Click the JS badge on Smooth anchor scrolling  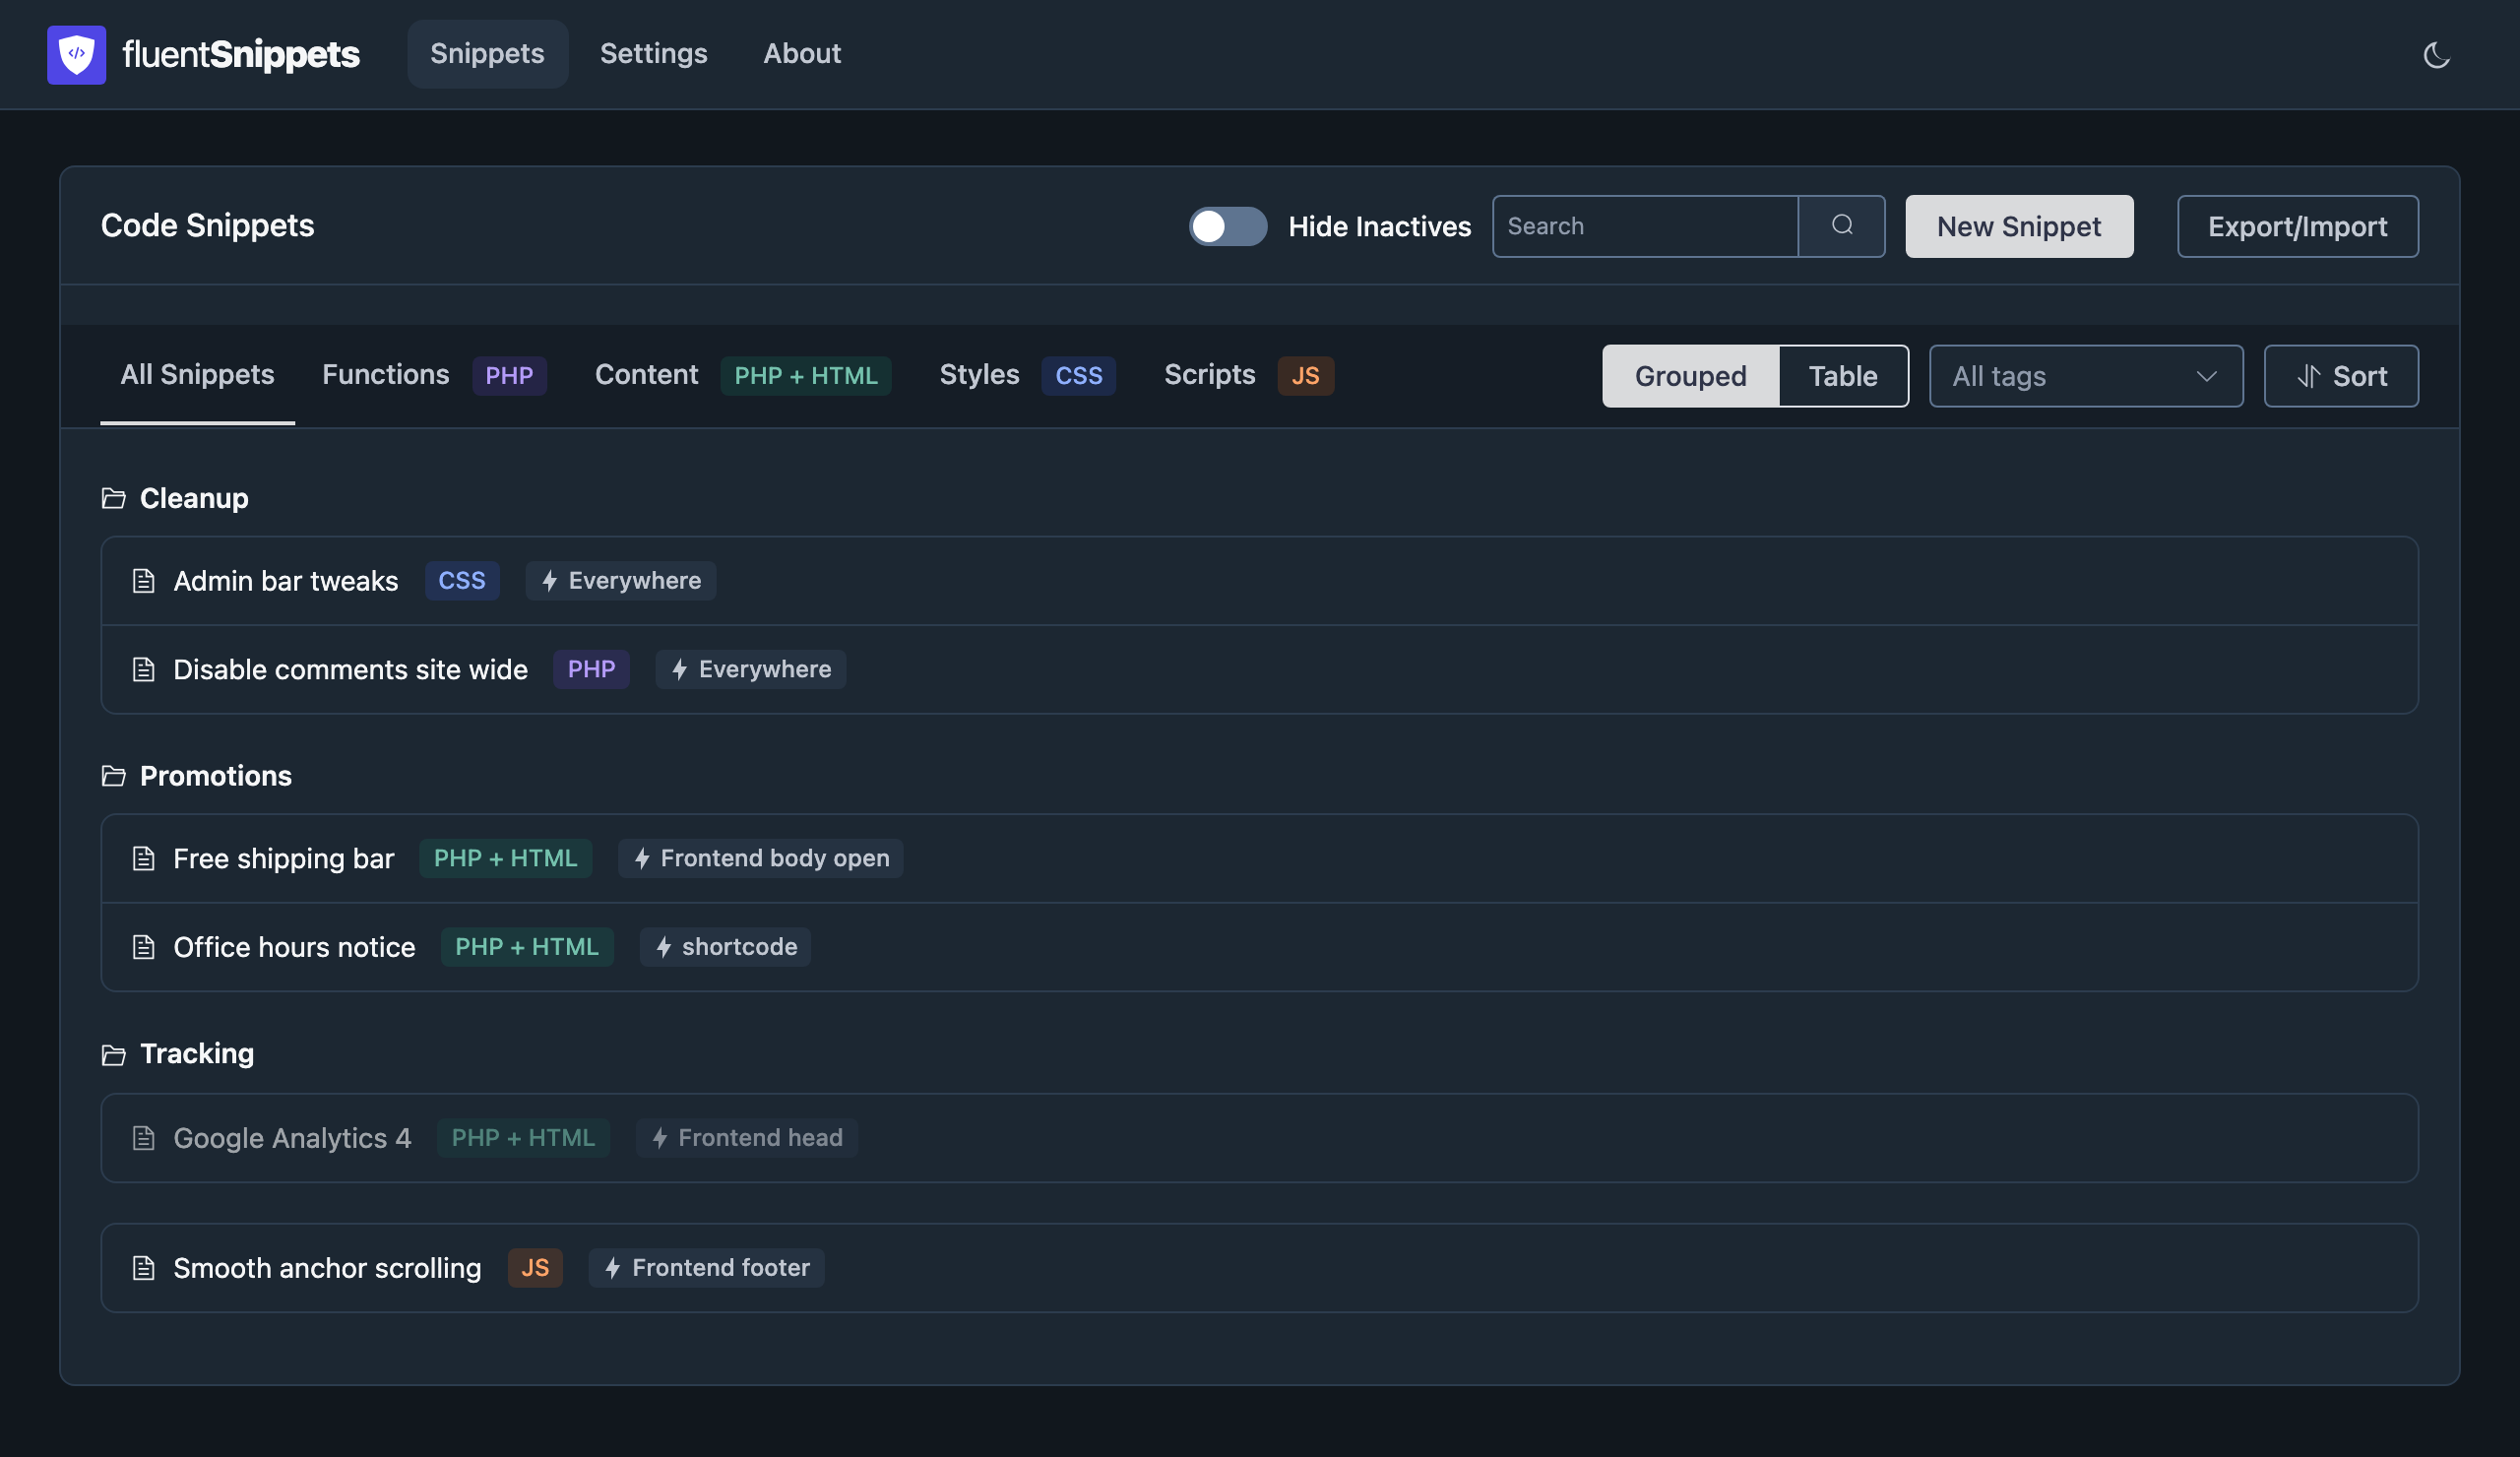(535, 1268)
